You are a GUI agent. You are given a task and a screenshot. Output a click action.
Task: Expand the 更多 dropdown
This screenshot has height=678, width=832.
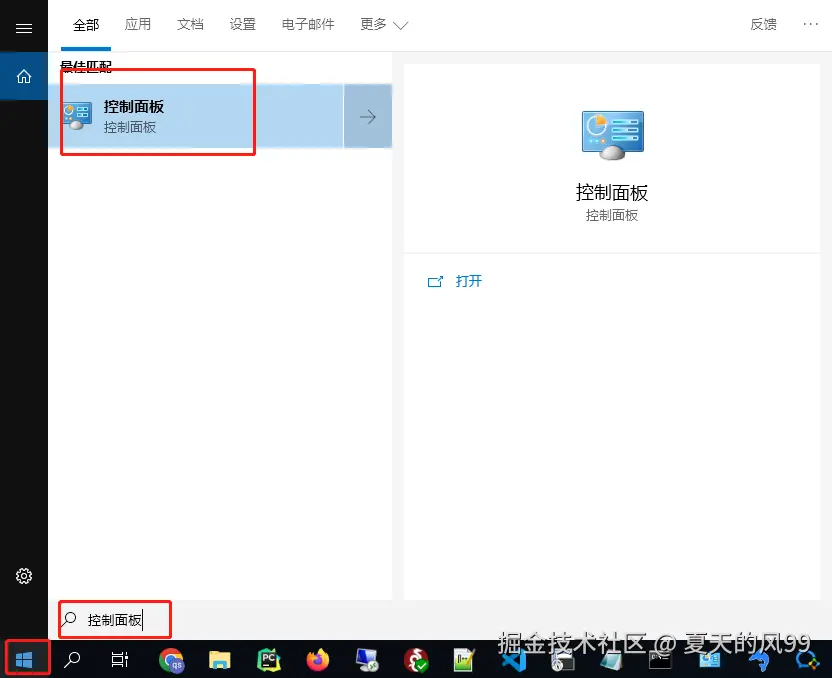tap(384, 24)
